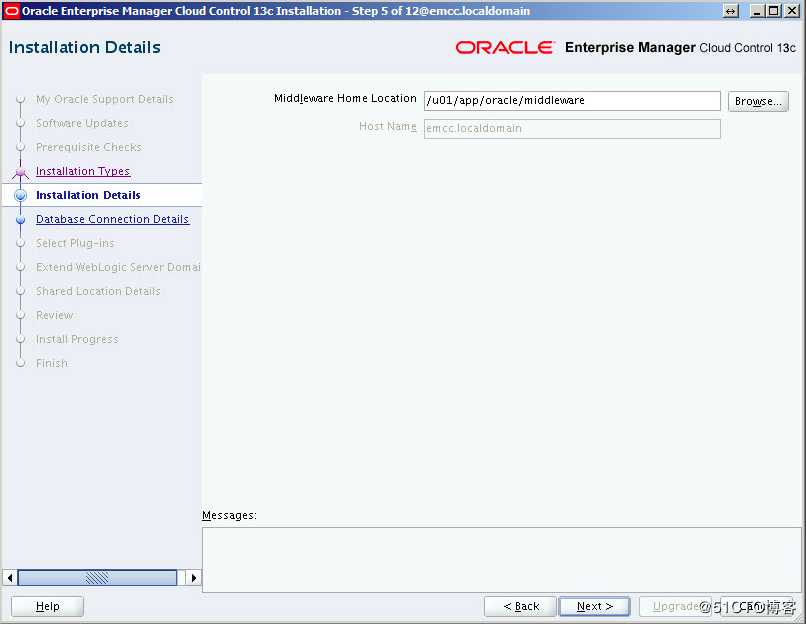Click the Finish step
Screen dimensions: 806x624
[x=51, y=363]
